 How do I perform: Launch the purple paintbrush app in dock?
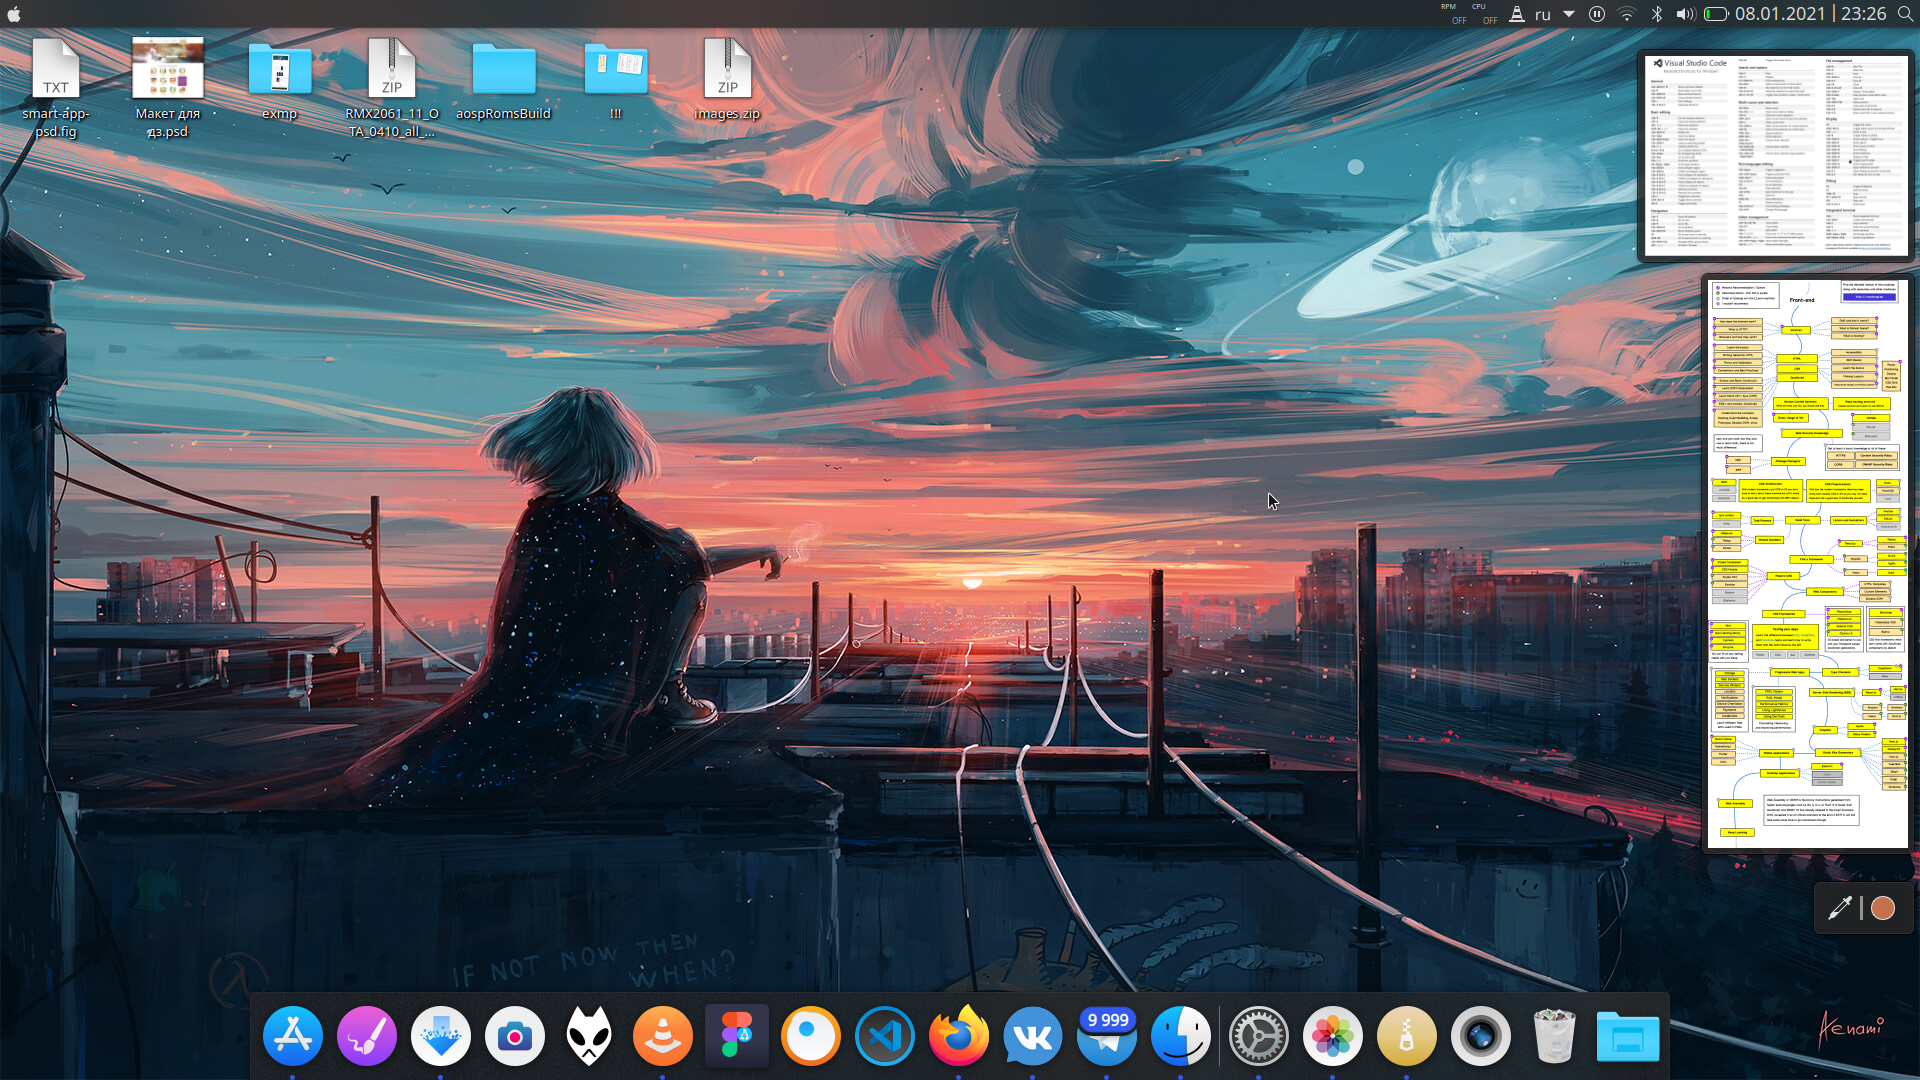pyautogui.click(x=366, y=1035)
